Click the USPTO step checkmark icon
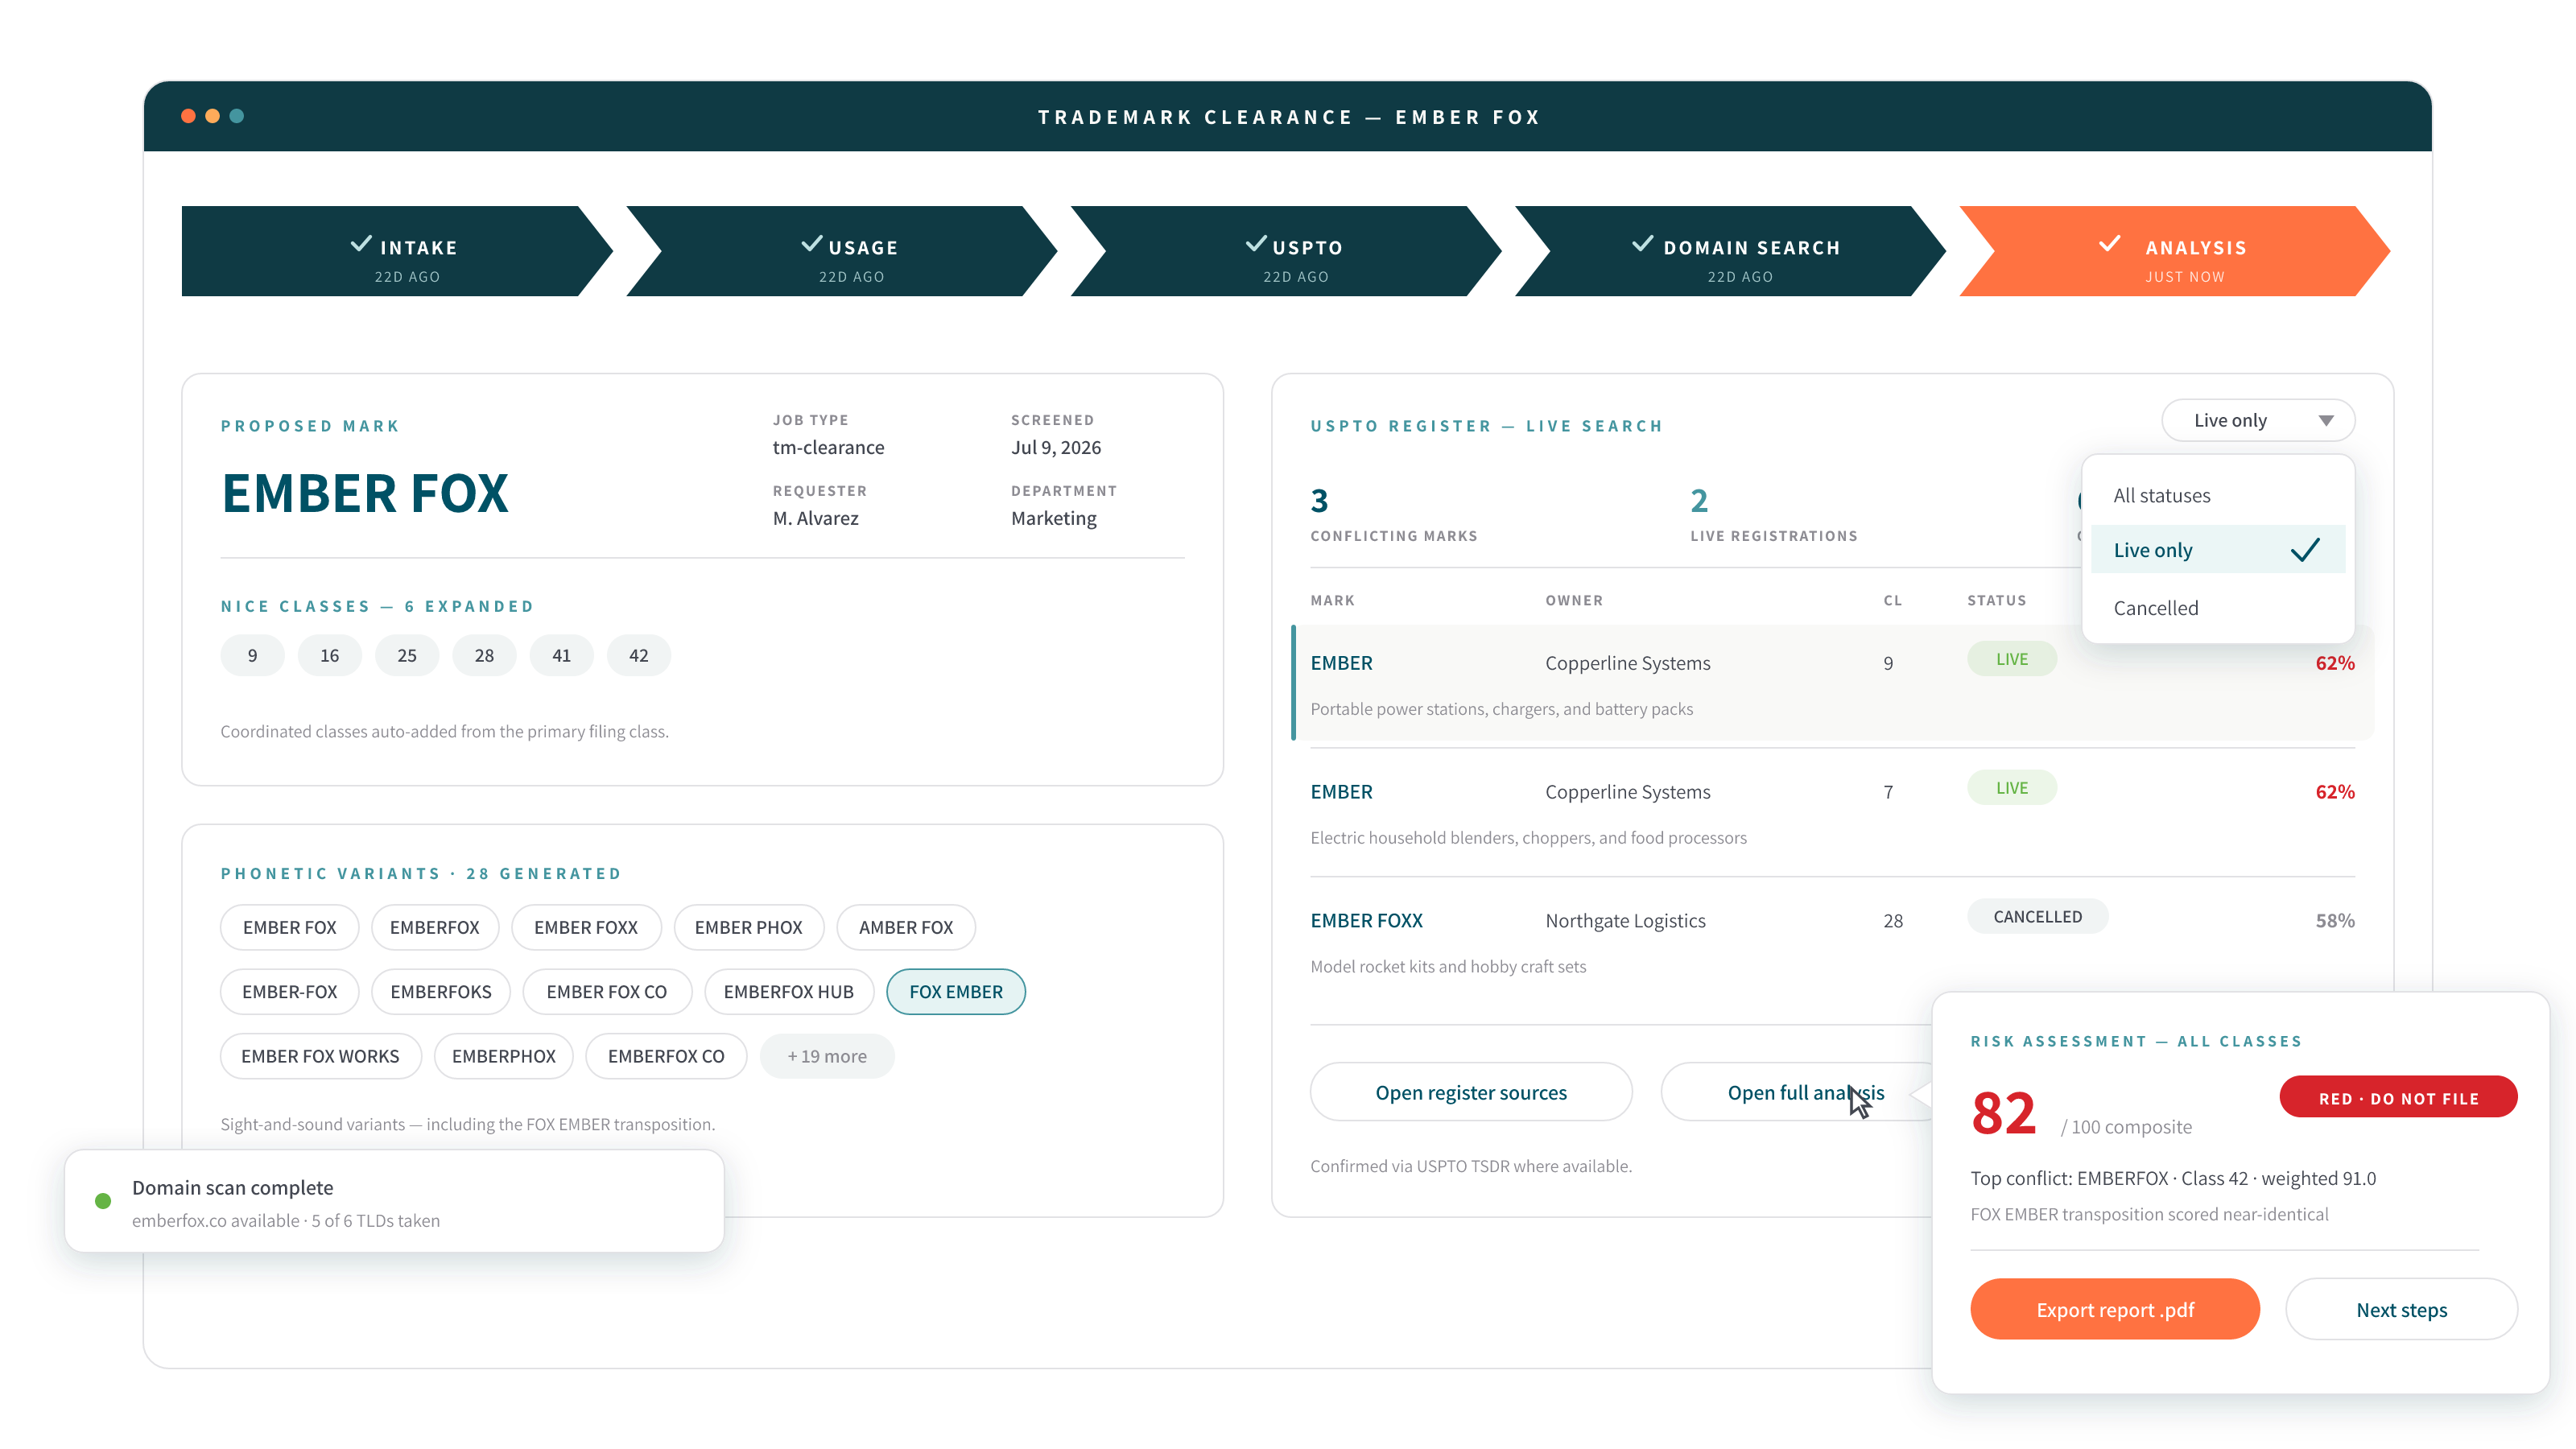 coord(1256,244)
